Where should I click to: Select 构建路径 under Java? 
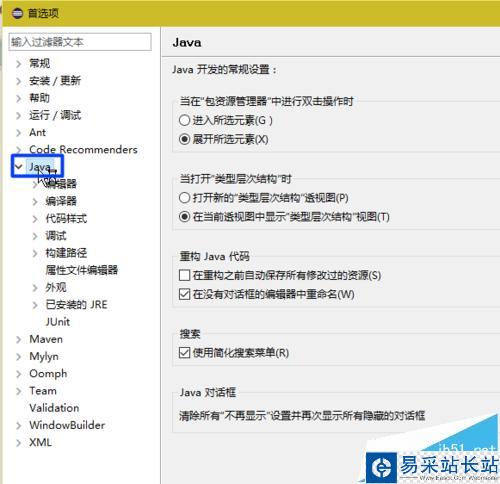(66, 253)
